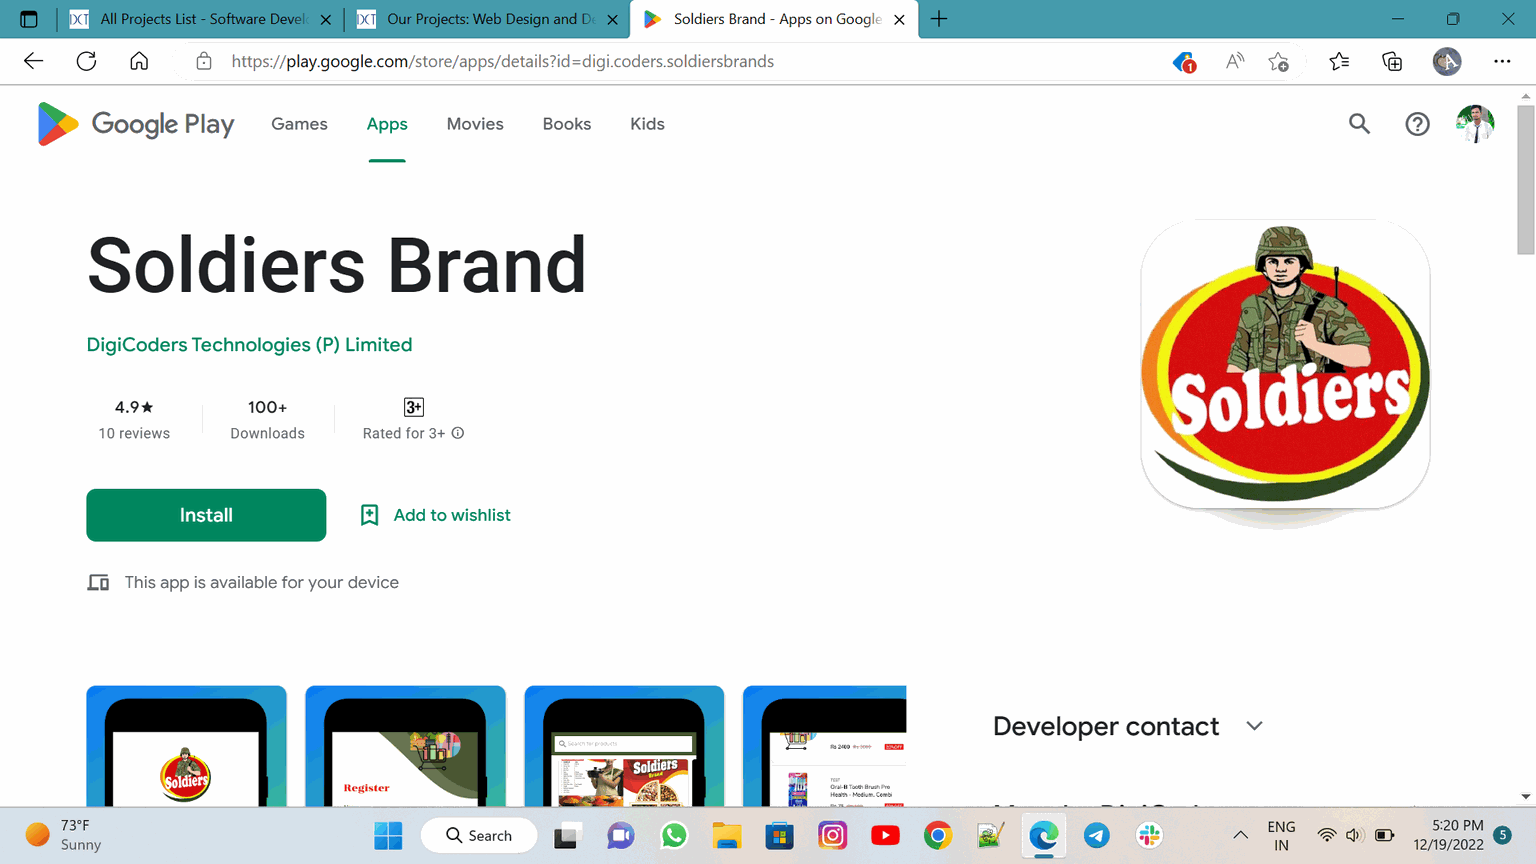Screen dimensions: 1536x864
Task: Click 'This app is available for your device'
Action: point(262,582)
